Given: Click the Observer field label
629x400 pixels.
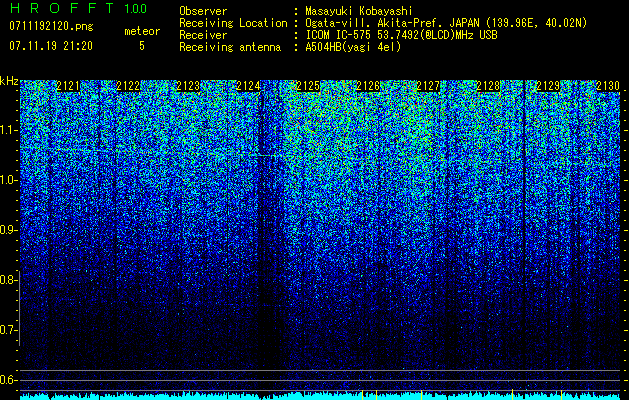Looking at the screenshot, I should [x=203, y=11].
